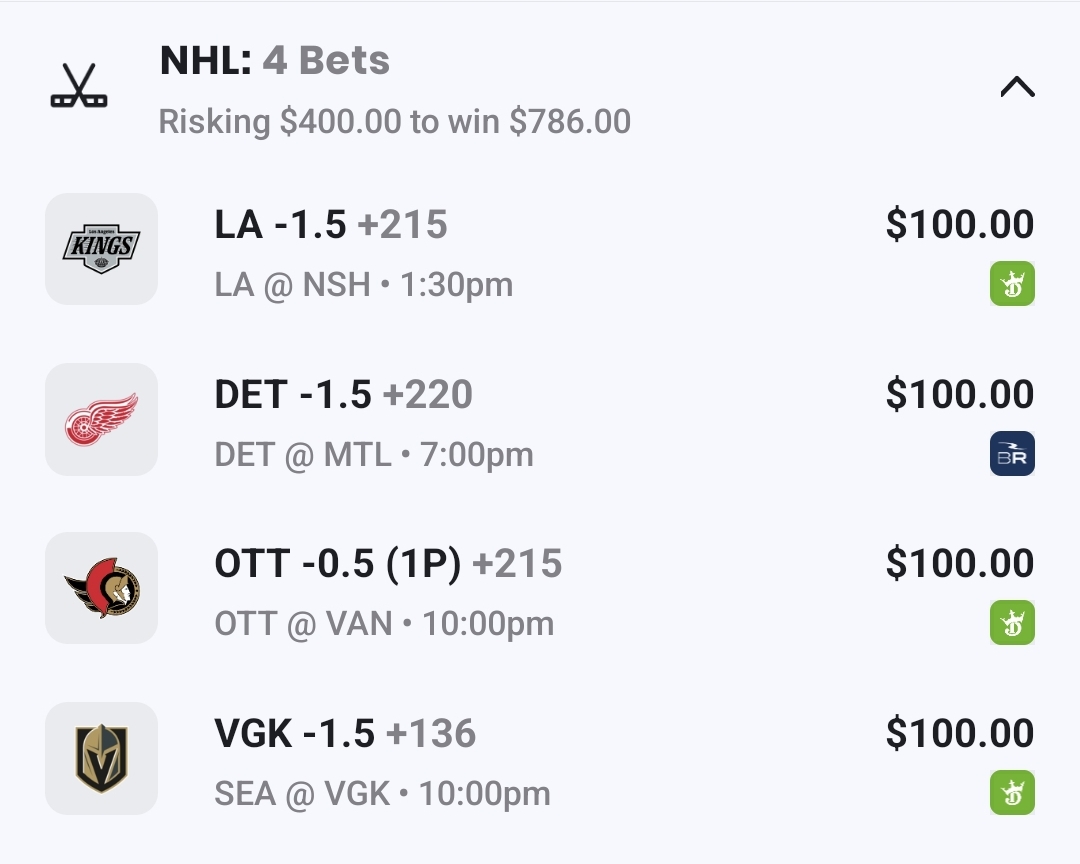Select the VGK -1.5 +136 bet
The height and width of the screenshot is (864, 1080).
pos(345,734)
